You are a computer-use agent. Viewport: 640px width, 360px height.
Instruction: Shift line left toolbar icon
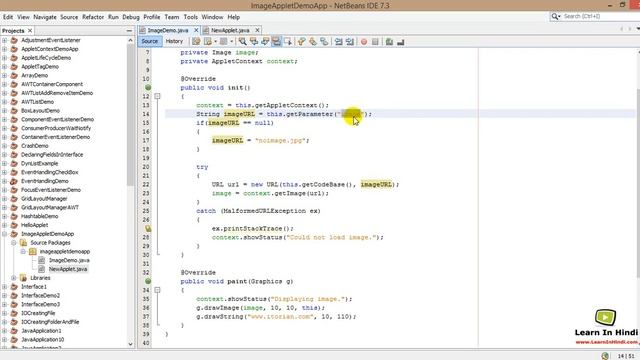click(x=338, y=42)
